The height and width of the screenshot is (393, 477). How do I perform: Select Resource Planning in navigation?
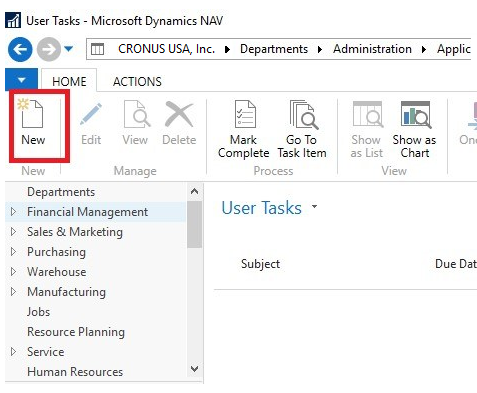(76, 332)
